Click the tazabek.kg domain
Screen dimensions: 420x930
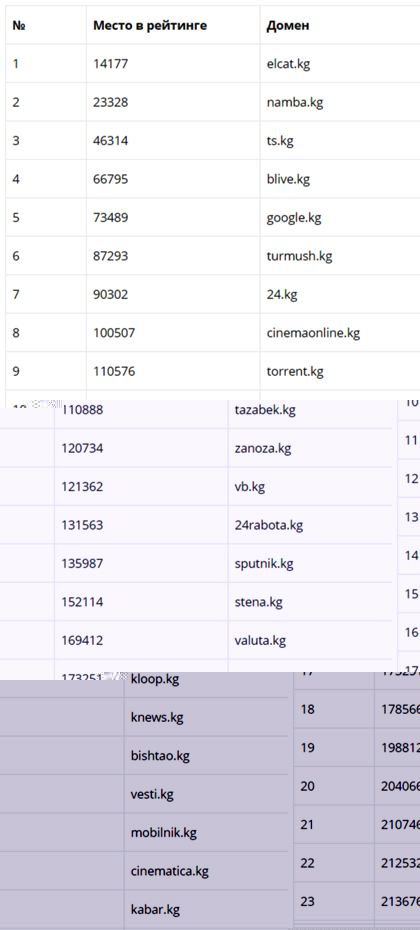(265, 410)
